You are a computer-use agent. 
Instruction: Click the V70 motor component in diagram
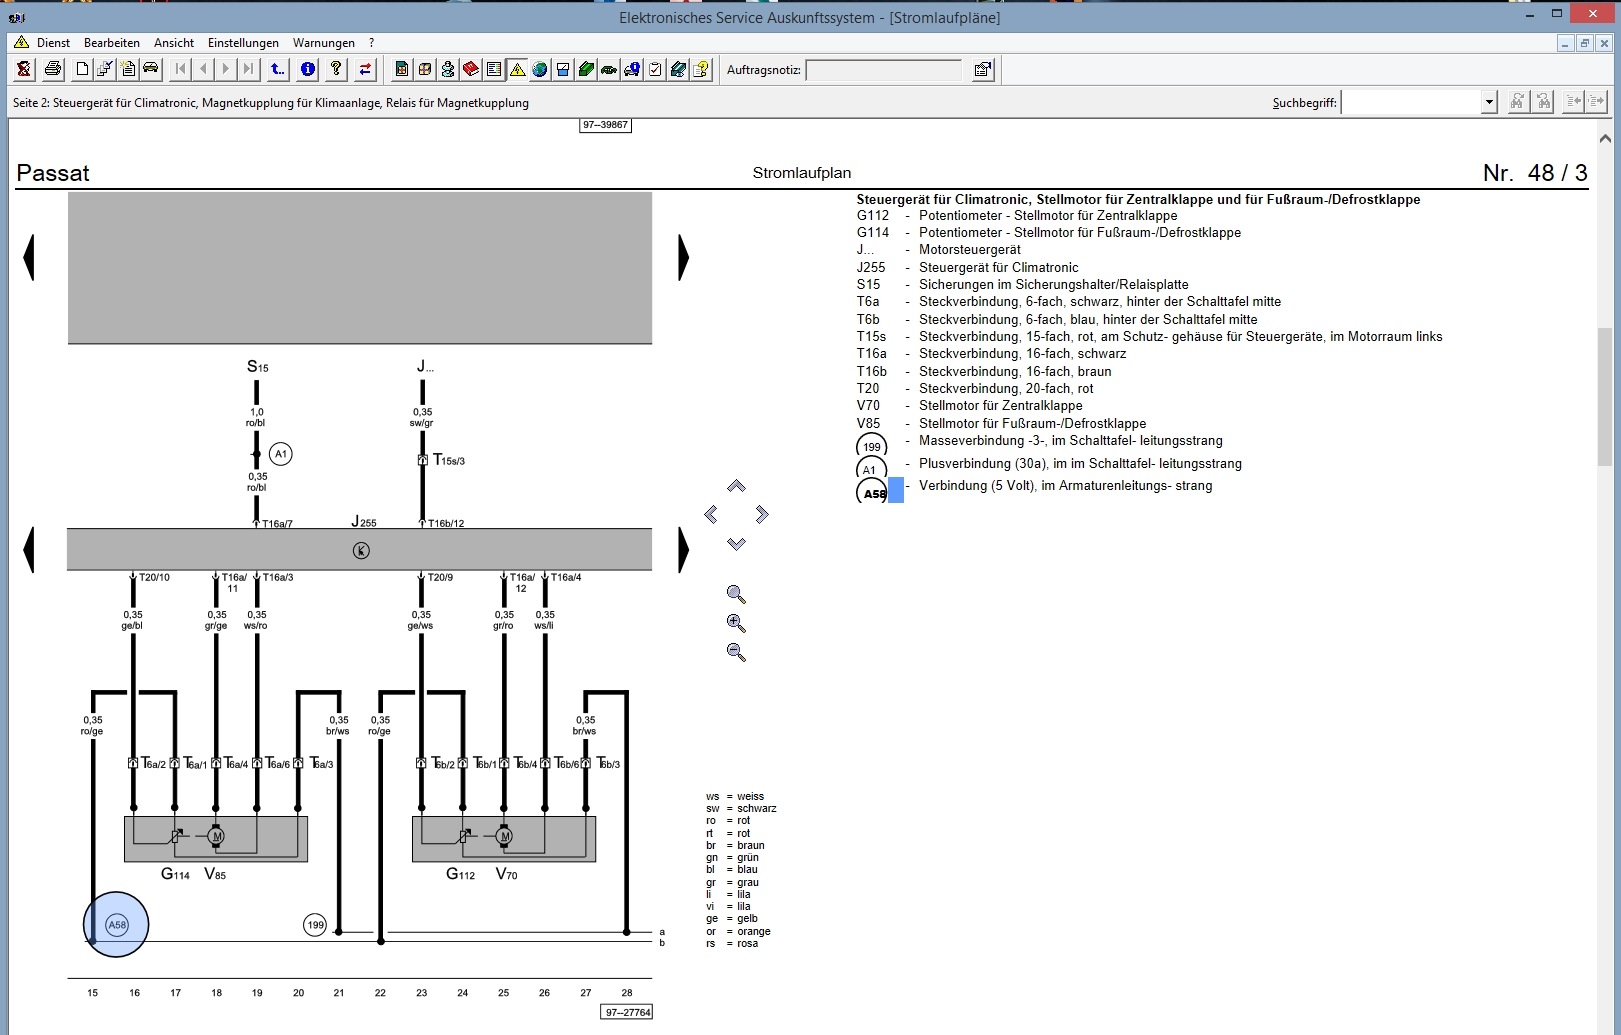(504, 838)
